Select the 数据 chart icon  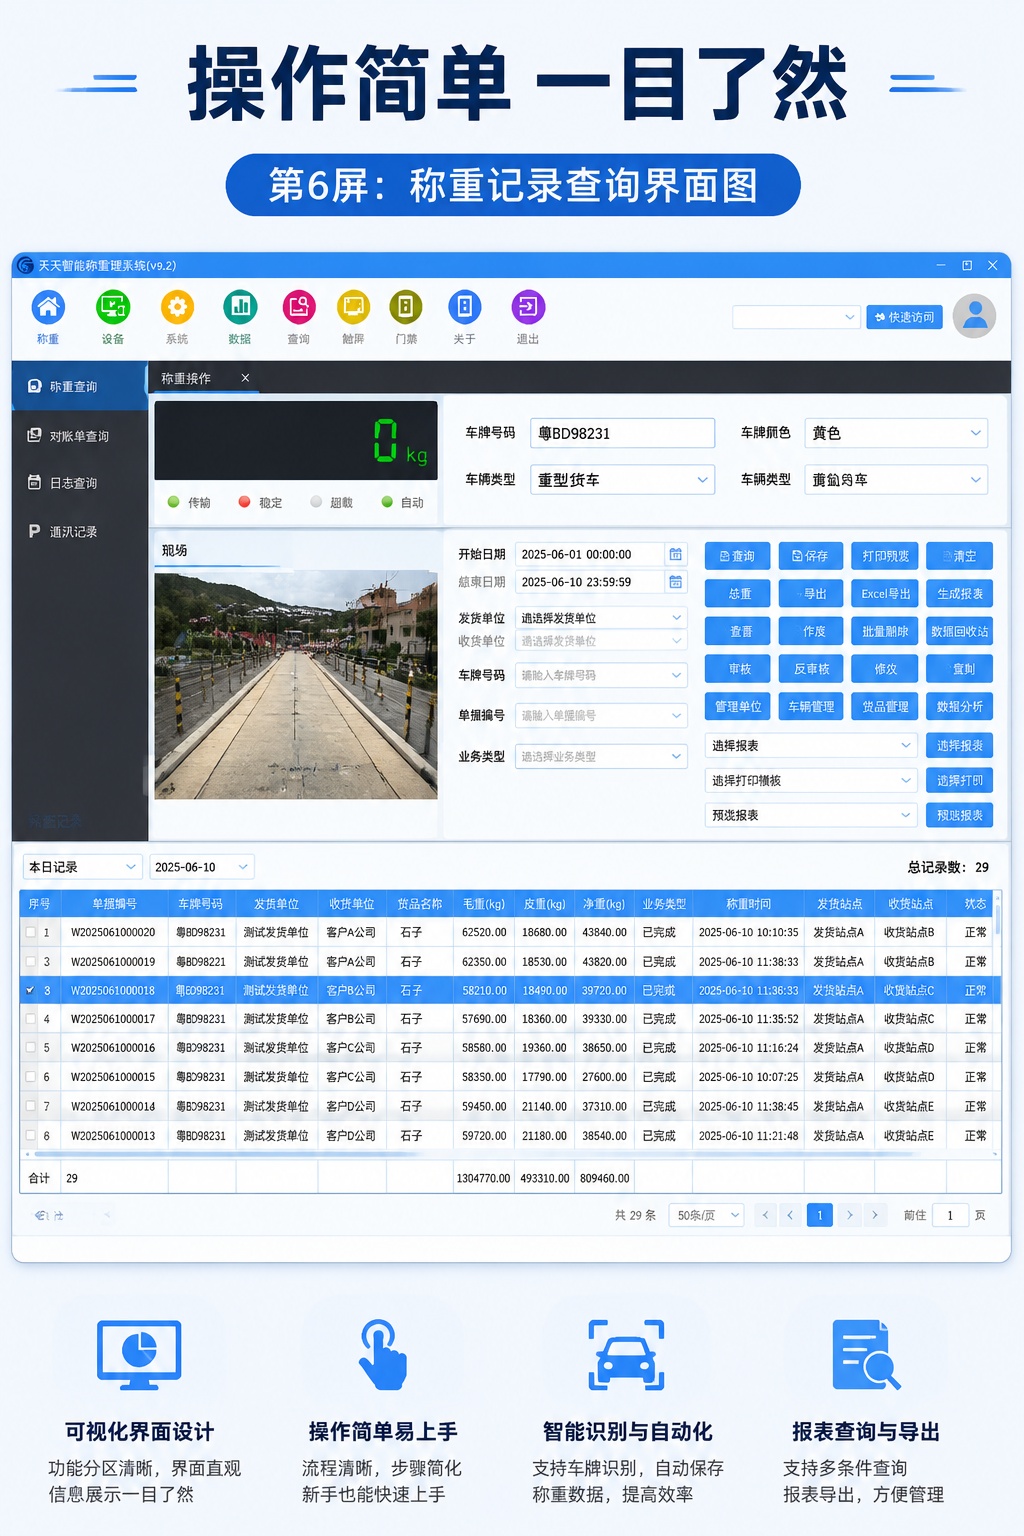[240, 306]
